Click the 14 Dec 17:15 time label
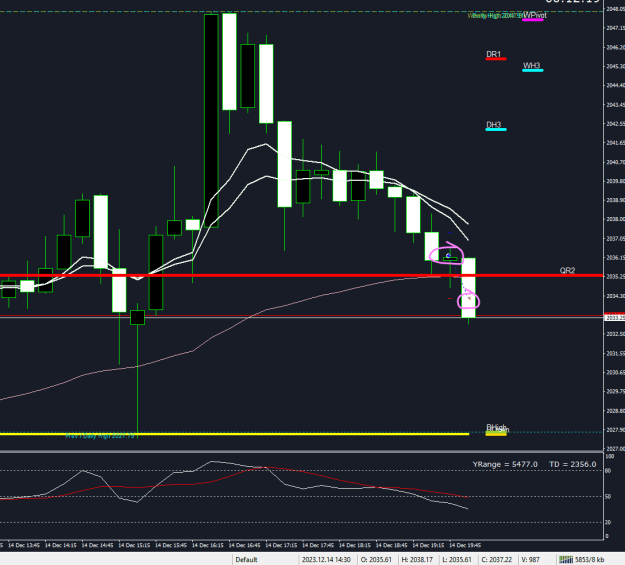 pos(281,545)
